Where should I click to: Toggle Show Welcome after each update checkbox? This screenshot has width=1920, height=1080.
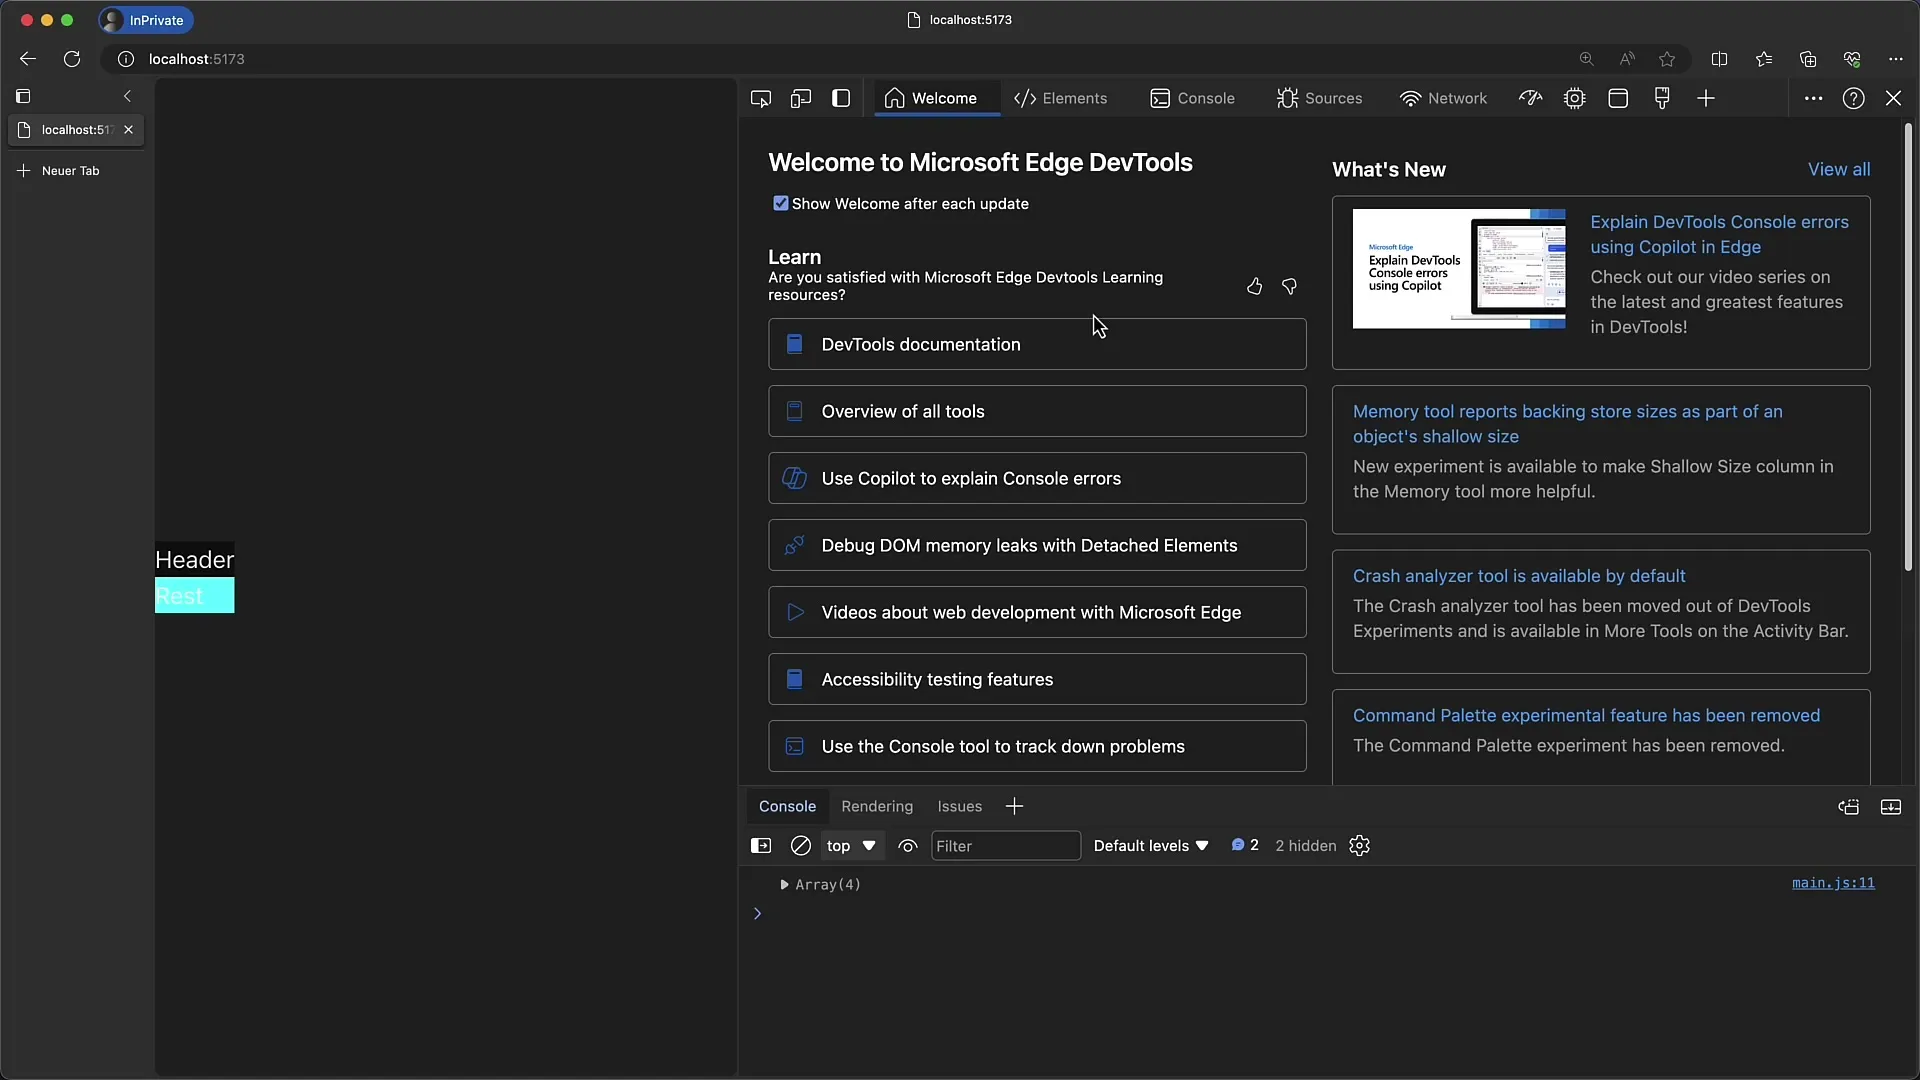coord(779,203)
